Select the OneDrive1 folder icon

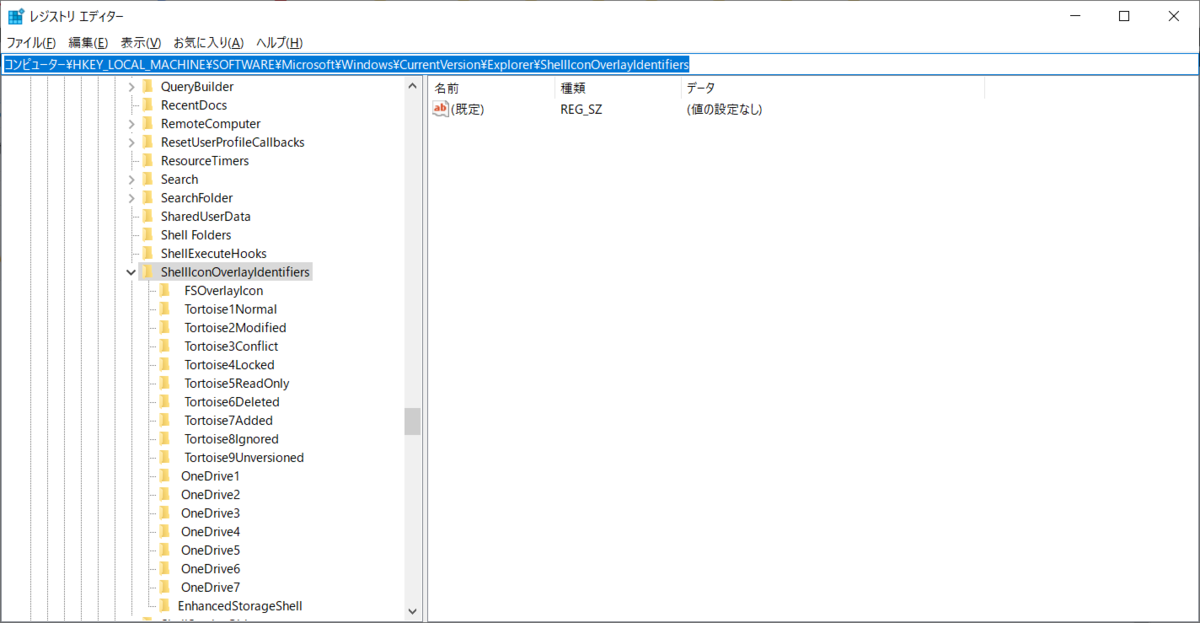coord(166,476)
